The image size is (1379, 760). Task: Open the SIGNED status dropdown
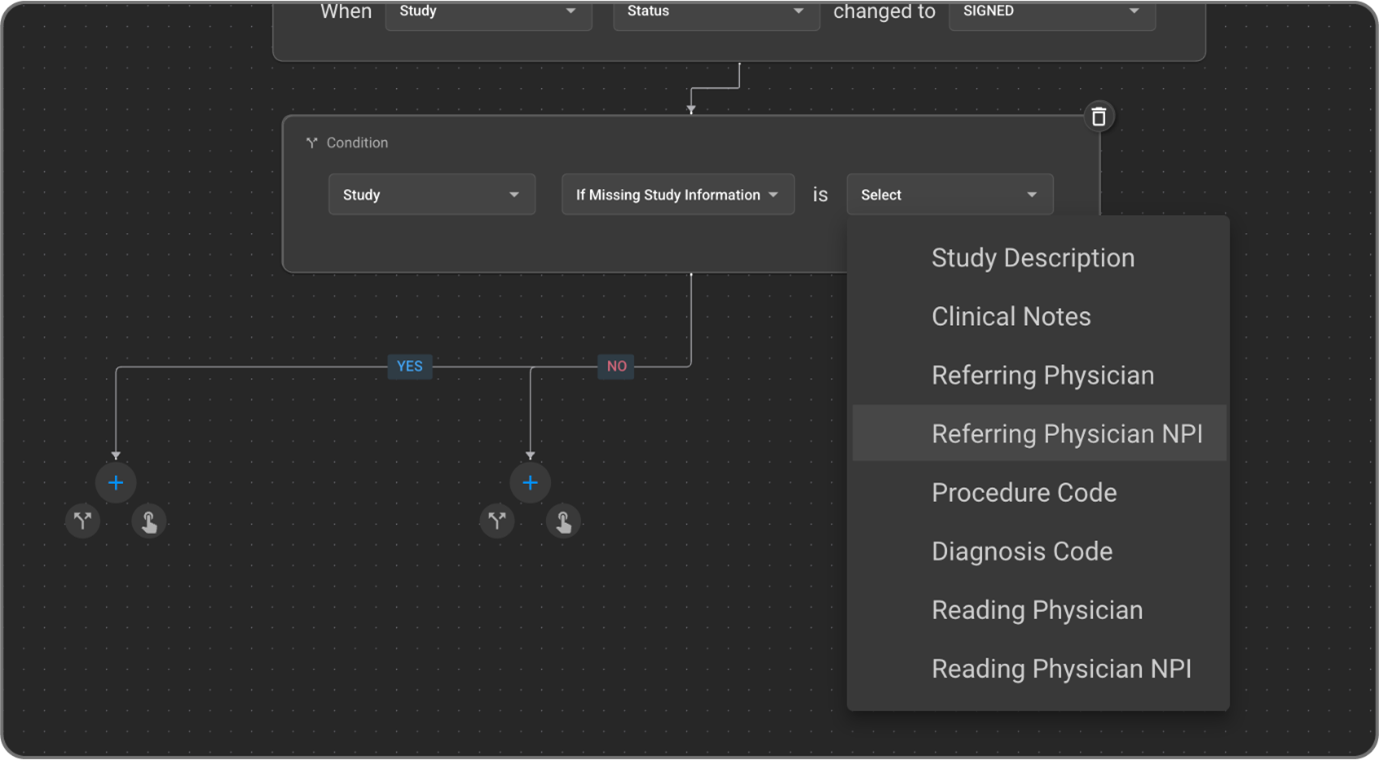pos(1051,12)
